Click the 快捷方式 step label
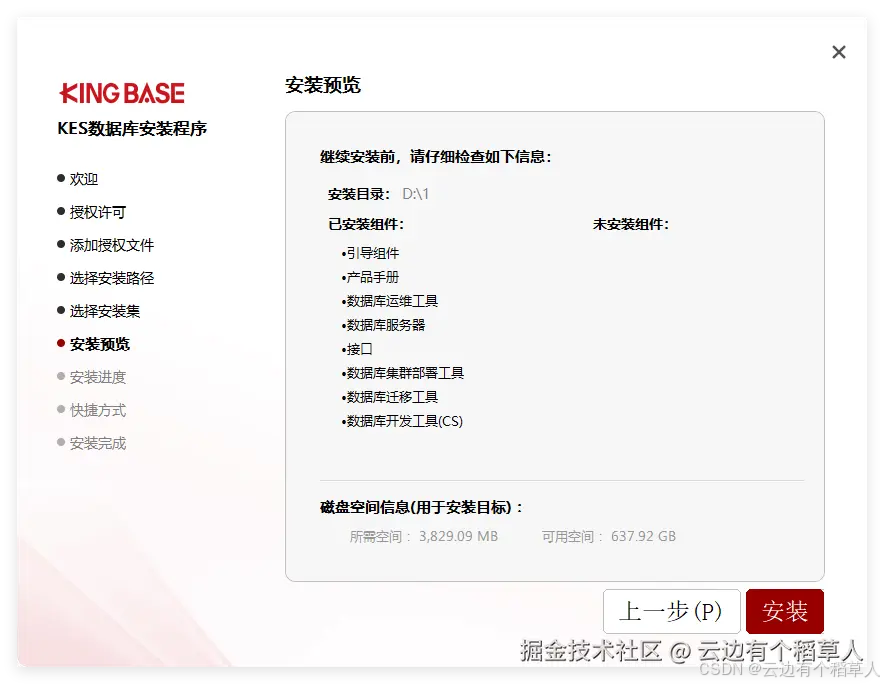Screen dimensions: 884x684 [98, 410]
